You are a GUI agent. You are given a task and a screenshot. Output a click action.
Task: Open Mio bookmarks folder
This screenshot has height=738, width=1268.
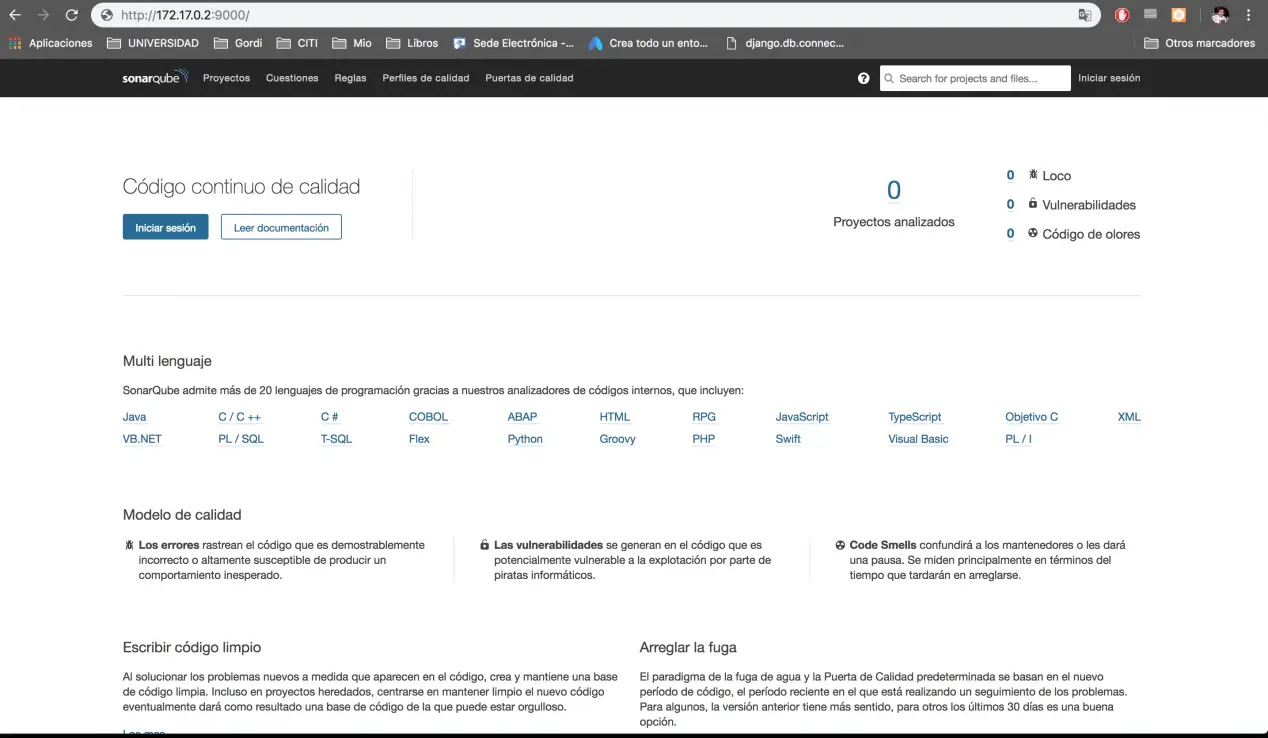click(x=351, y=43)
